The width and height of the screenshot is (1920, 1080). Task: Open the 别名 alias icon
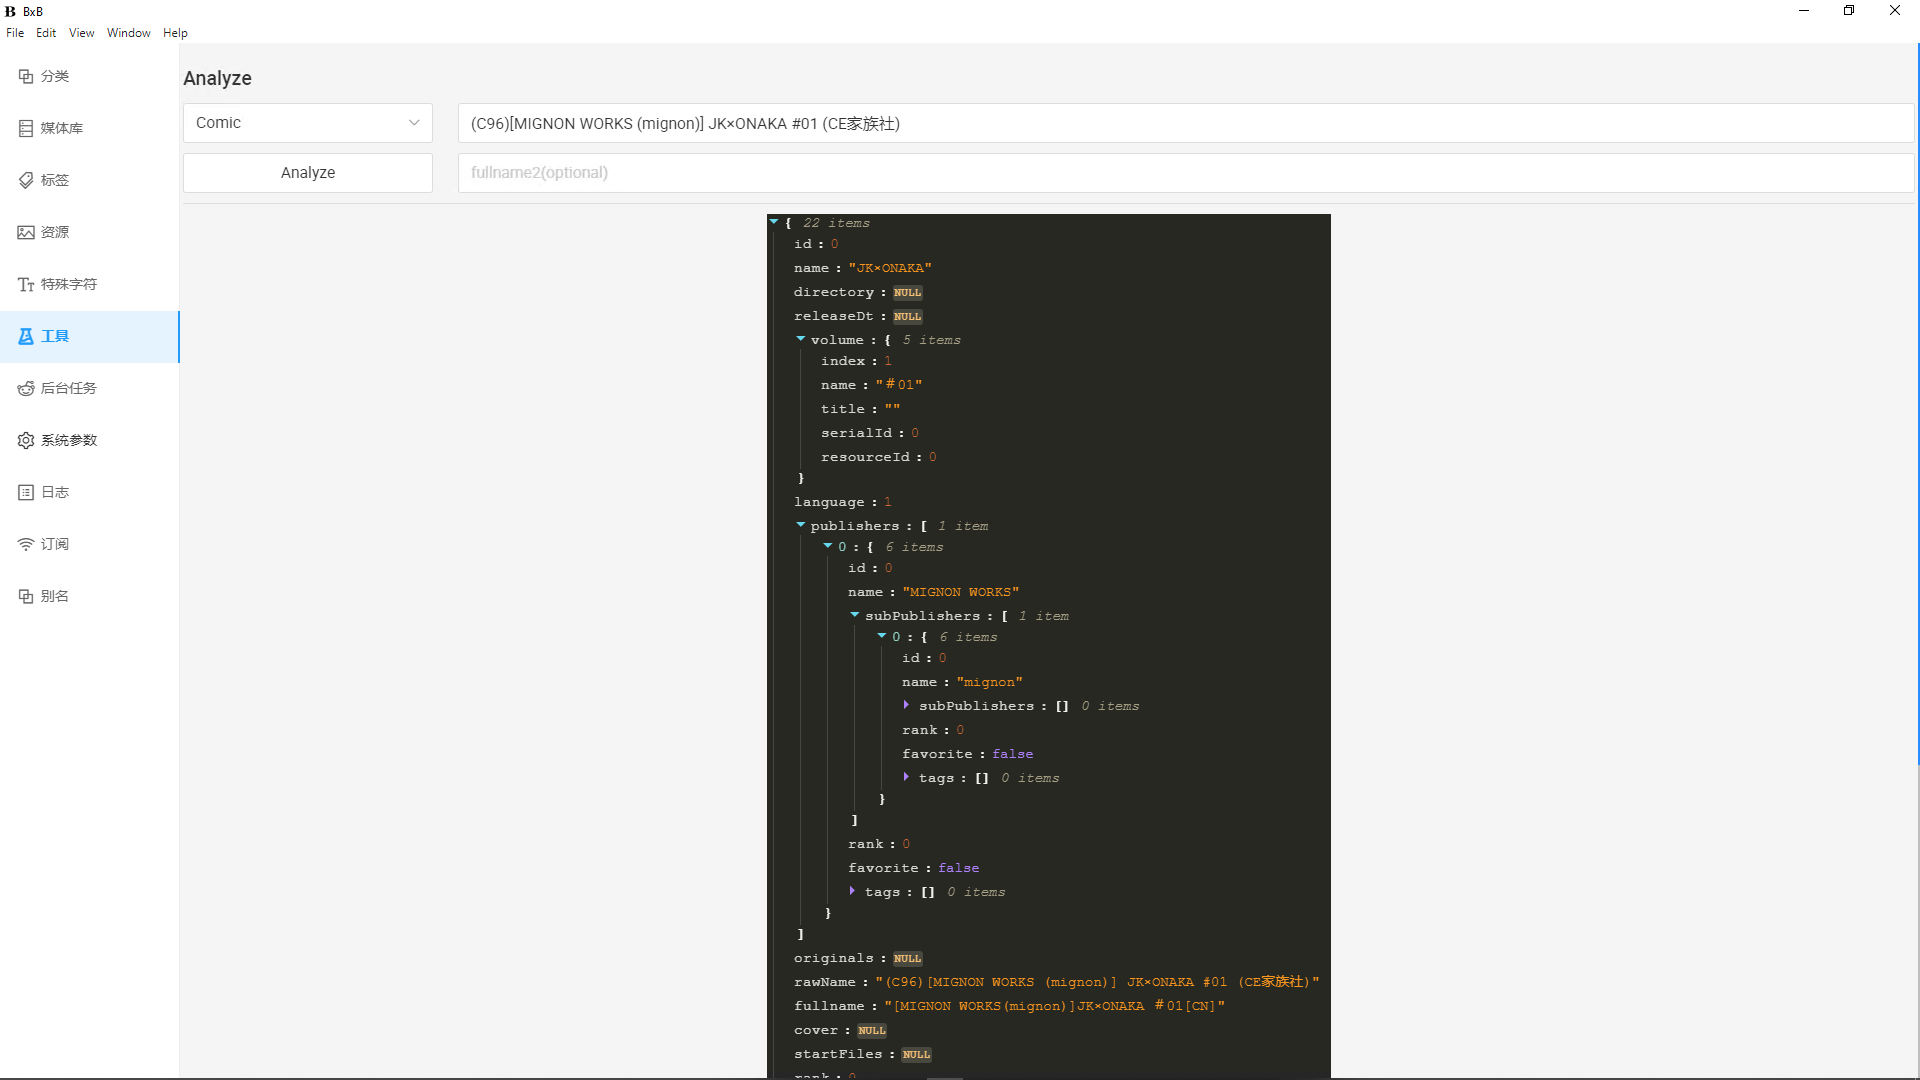26,596
